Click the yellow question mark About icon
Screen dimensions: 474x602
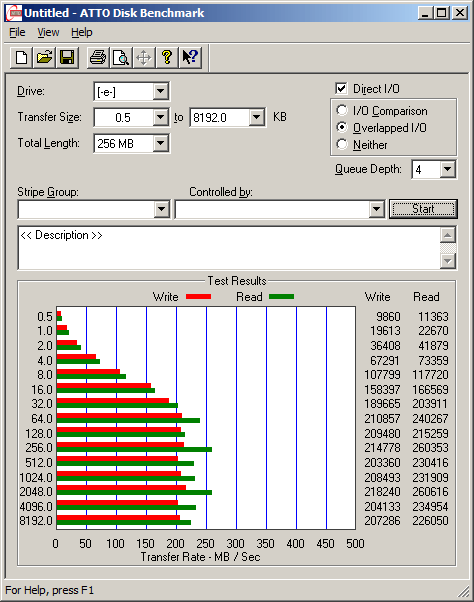pos(167,58)
